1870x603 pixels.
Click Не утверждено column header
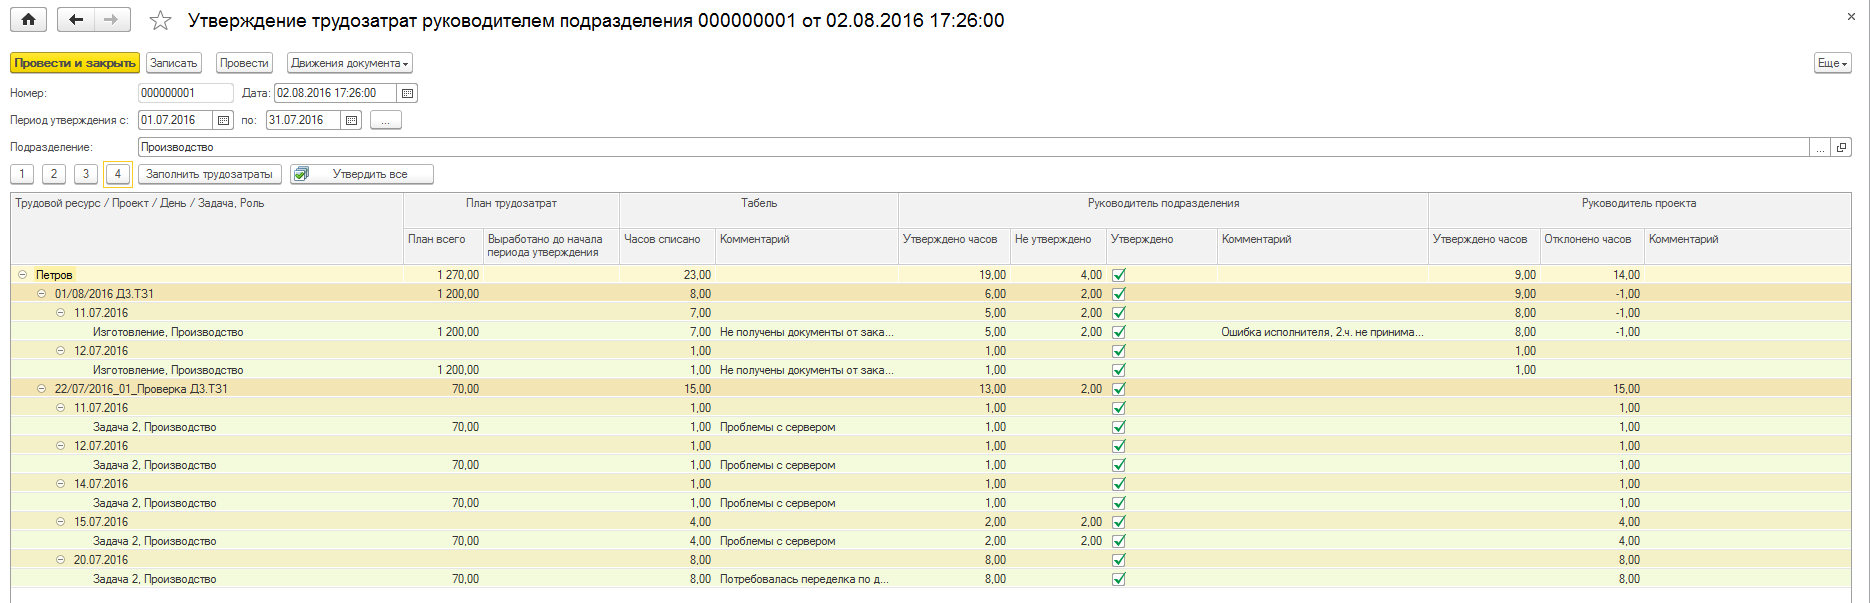1058,246
